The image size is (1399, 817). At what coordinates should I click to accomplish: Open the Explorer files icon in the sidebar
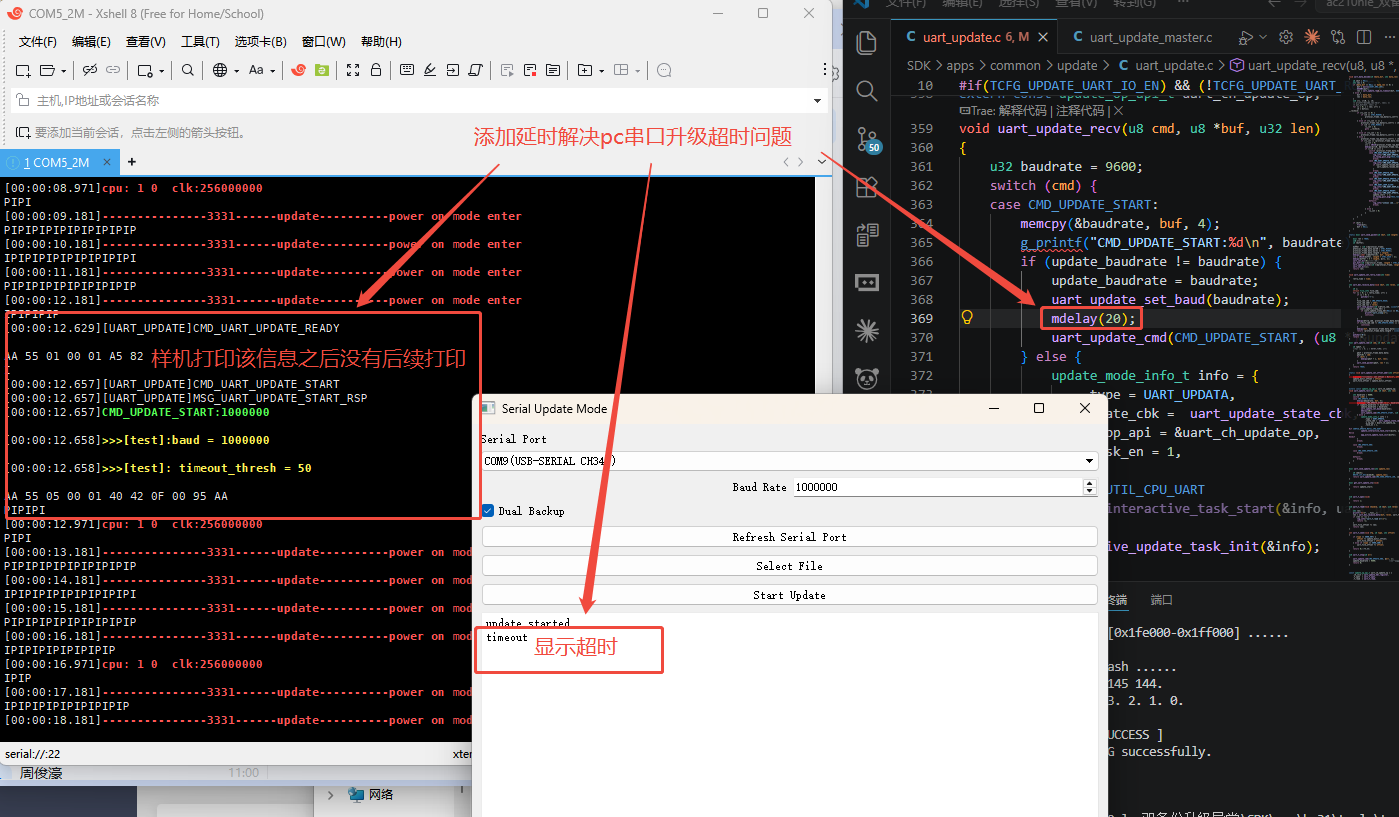click(867, 43)
